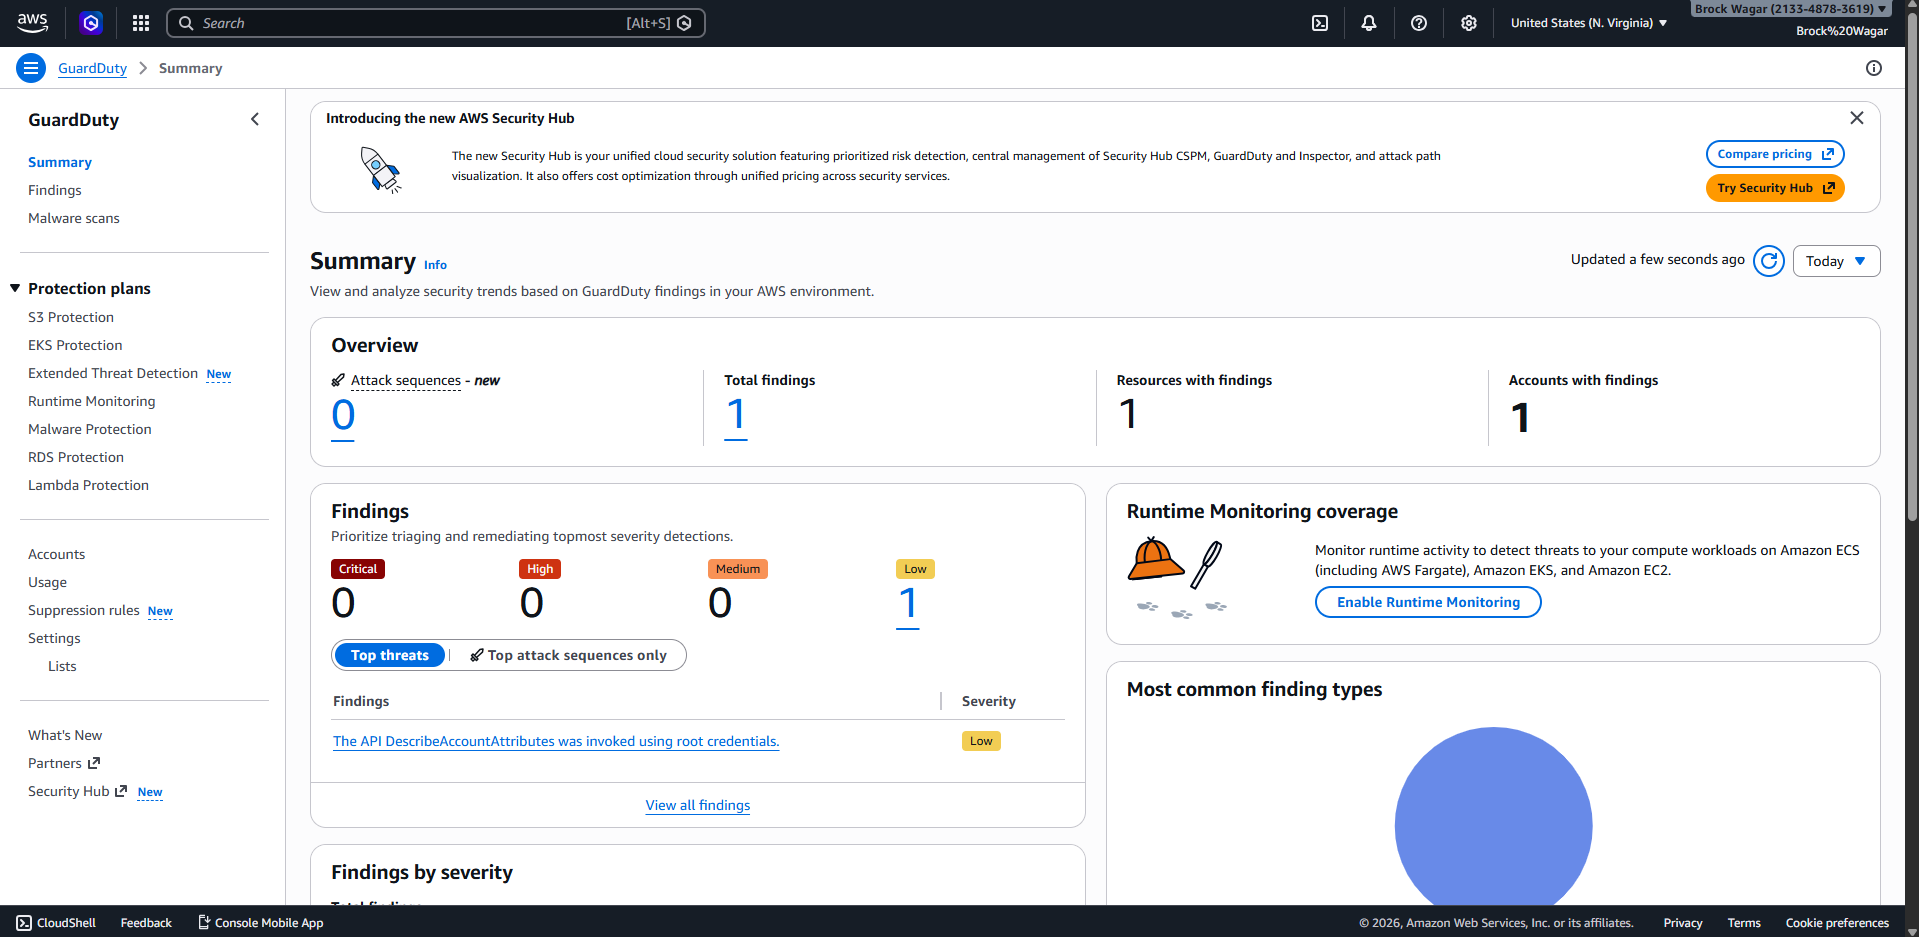Image resolution: width=1919 pixels, height=937 pixels.
Task: Open the View all findings link
Action: [x=697, y=805]
